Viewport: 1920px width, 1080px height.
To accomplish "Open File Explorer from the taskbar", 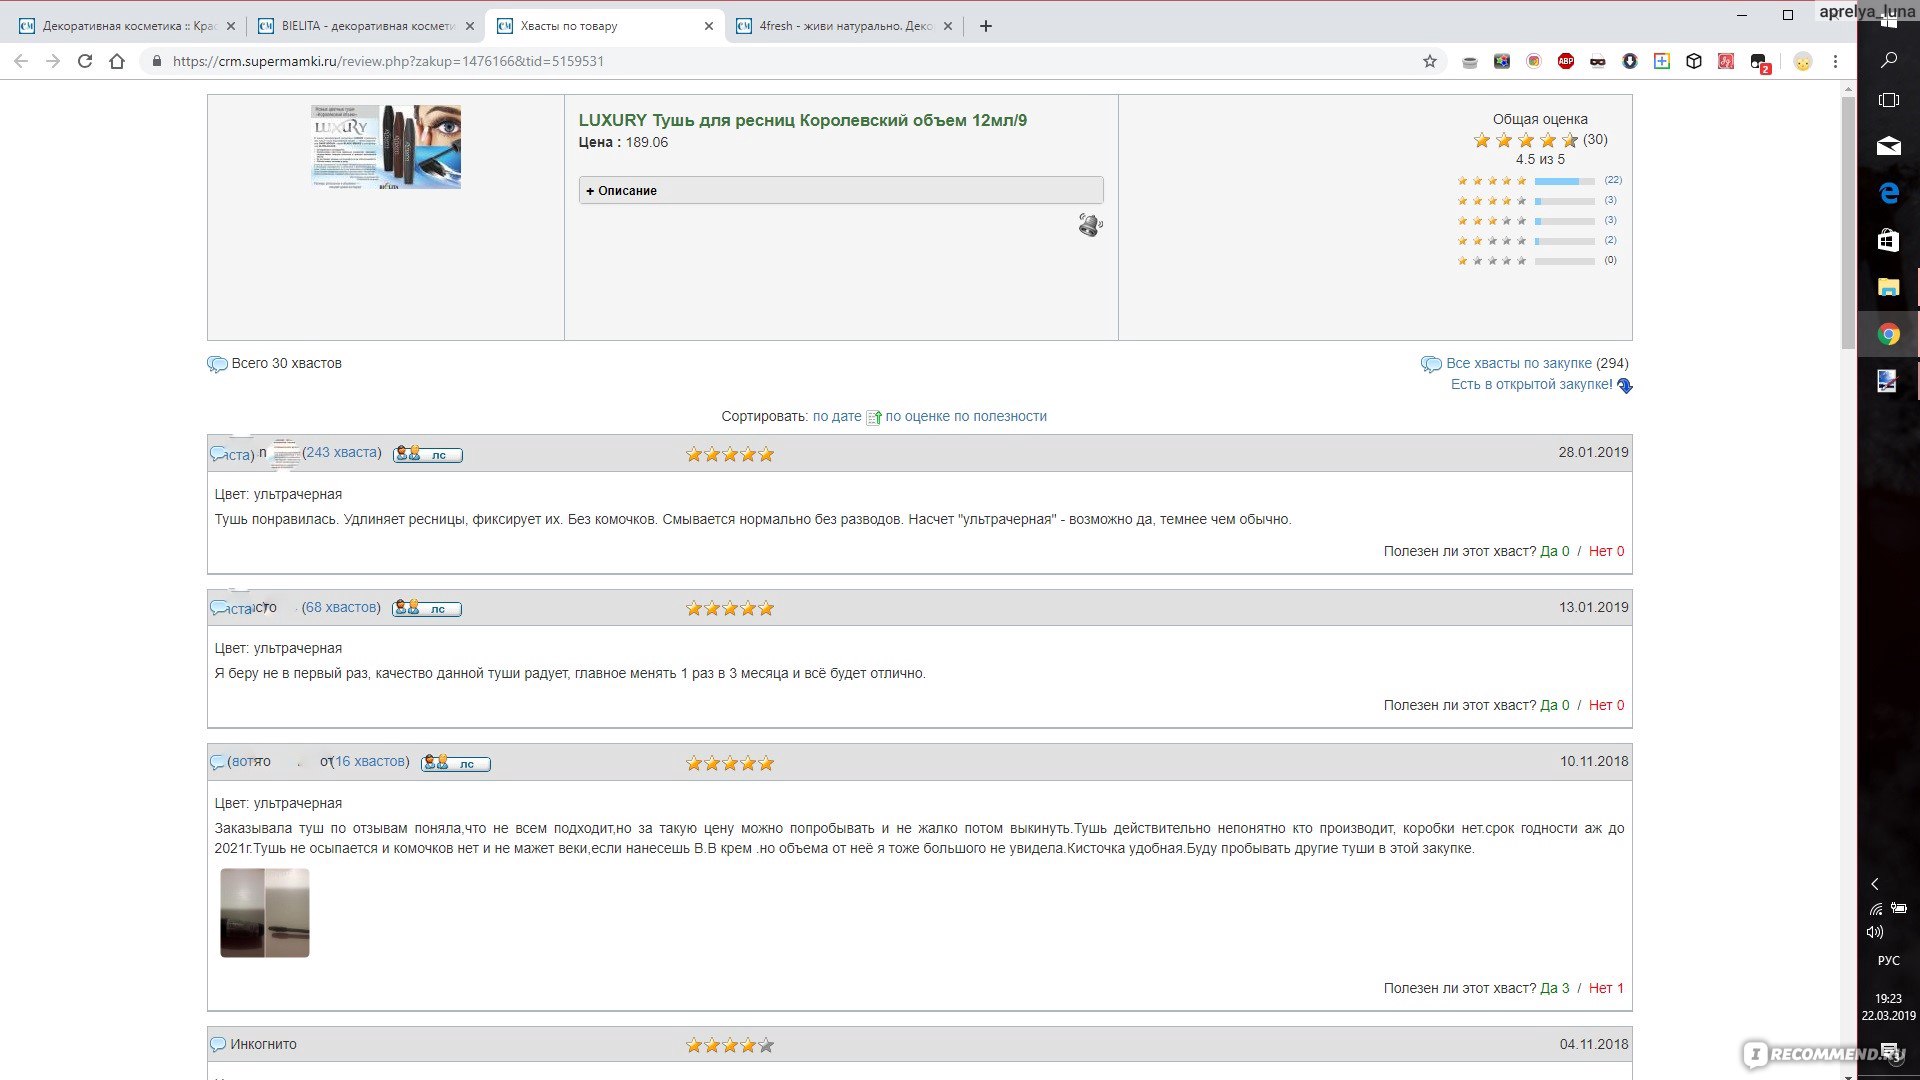I will pyautogui.click(x=1889, y=287).
